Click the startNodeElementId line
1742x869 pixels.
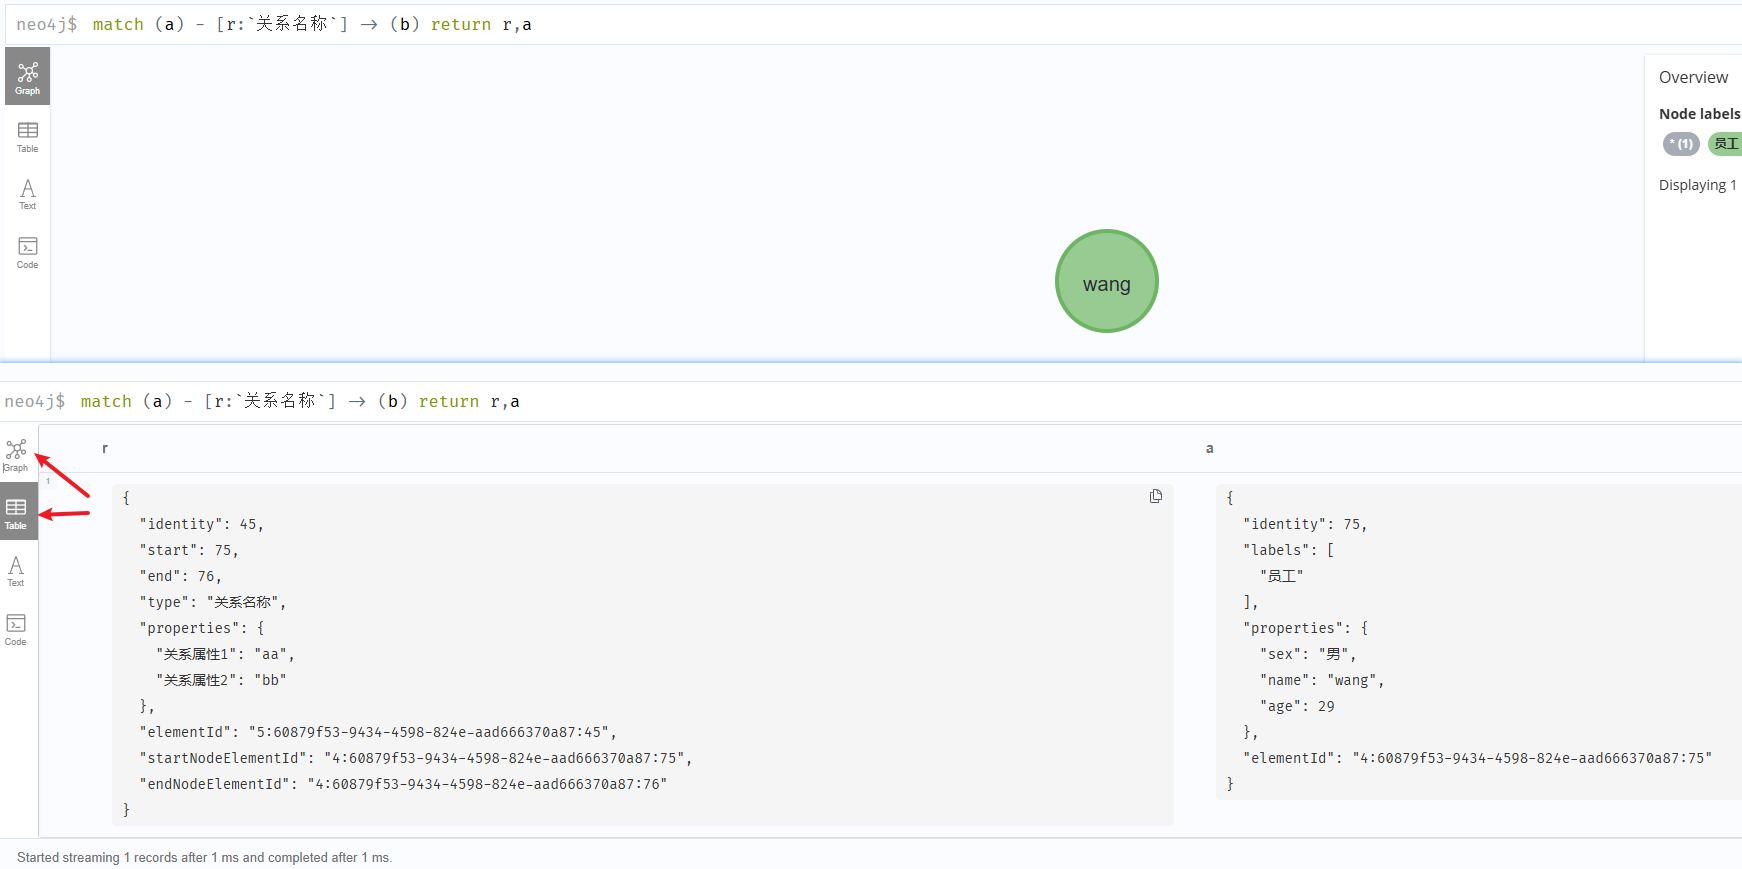416,758
